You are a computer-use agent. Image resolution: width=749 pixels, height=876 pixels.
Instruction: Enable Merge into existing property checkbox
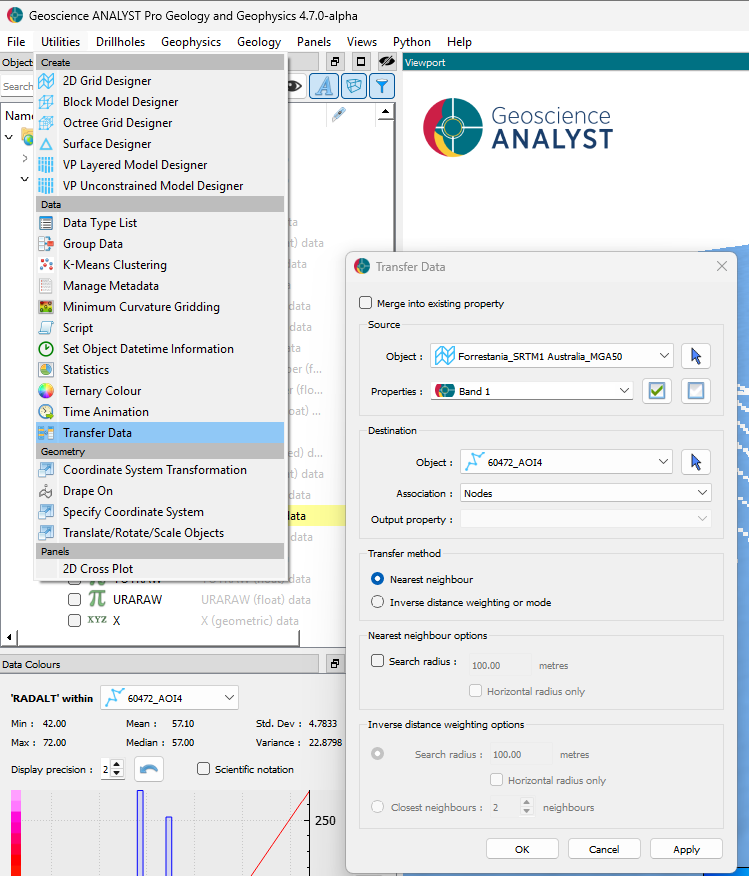[365, 304]
